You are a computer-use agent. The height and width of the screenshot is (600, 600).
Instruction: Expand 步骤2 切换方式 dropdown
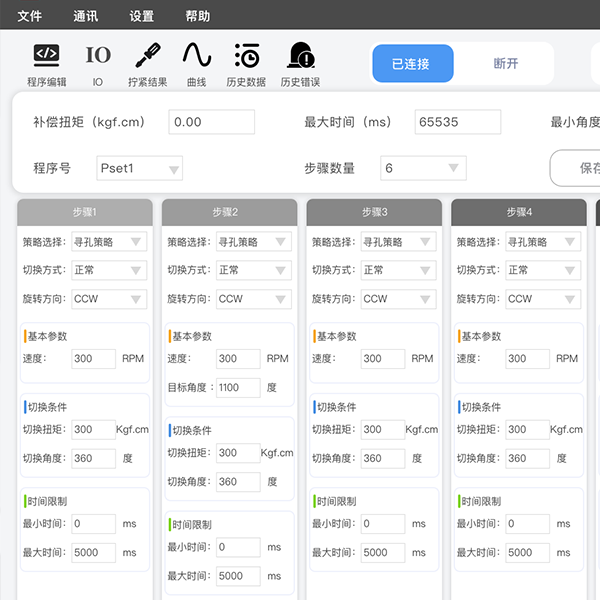[254, 270]
